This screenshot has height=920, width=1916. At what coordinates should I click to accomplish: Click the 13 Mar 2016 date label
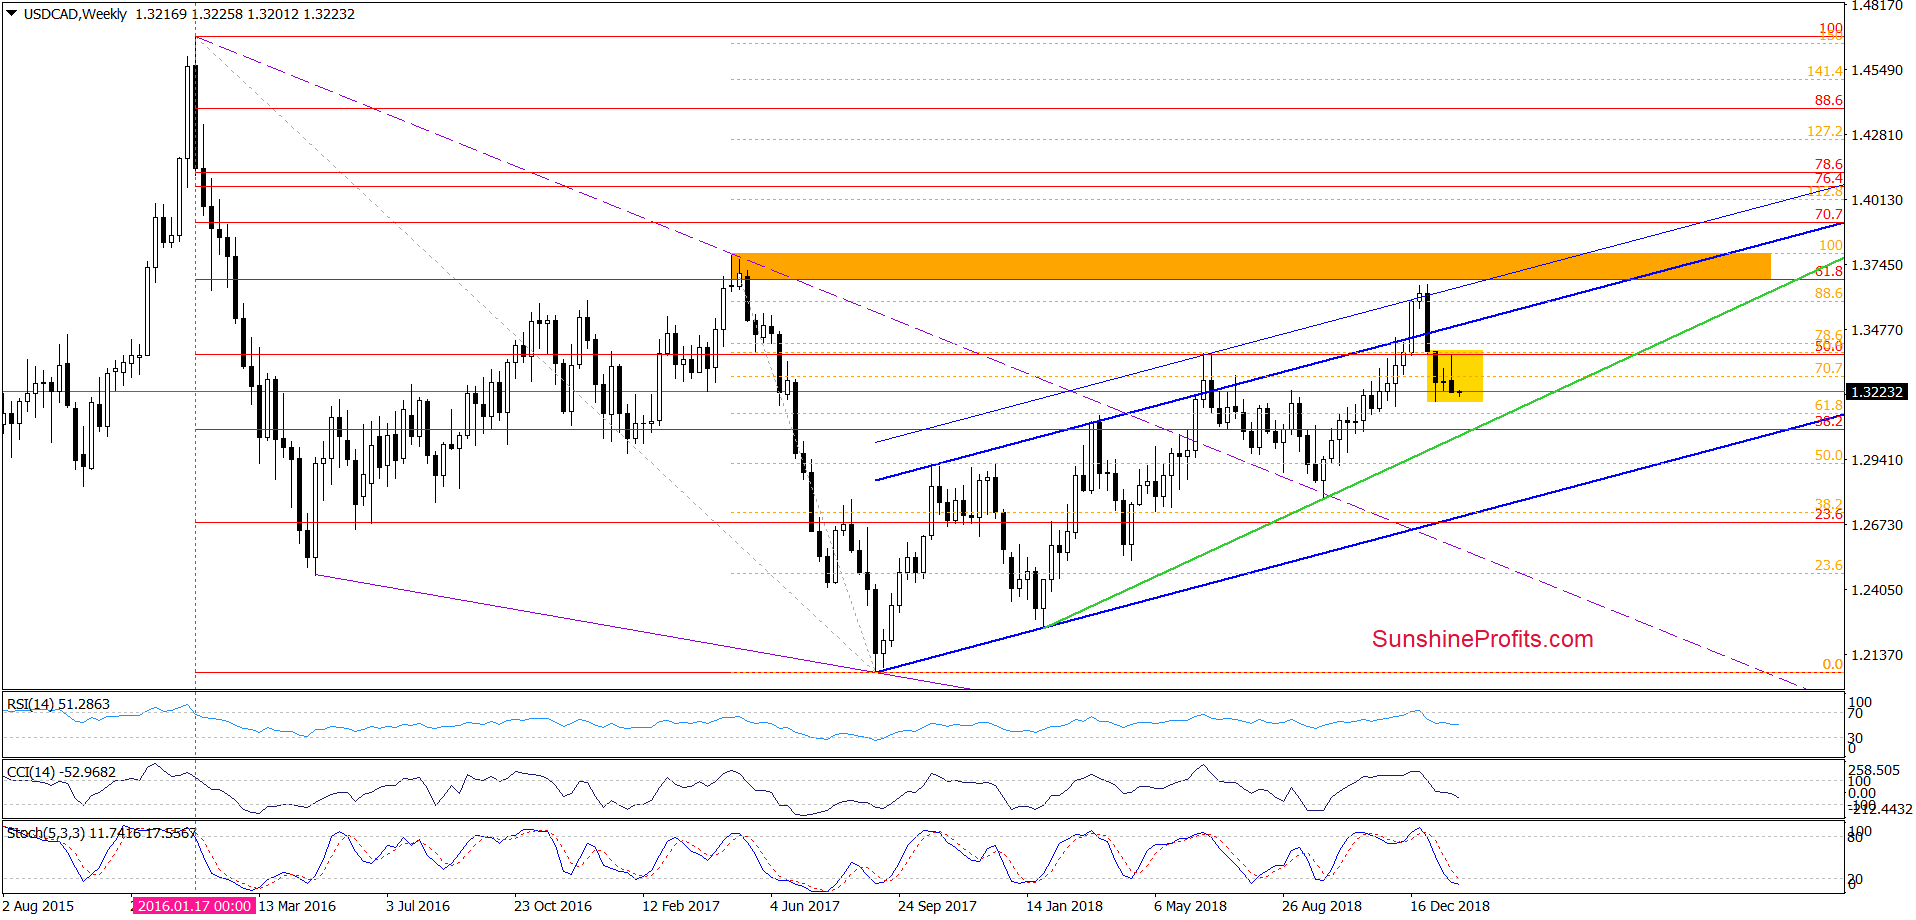(x=297, y=906)
